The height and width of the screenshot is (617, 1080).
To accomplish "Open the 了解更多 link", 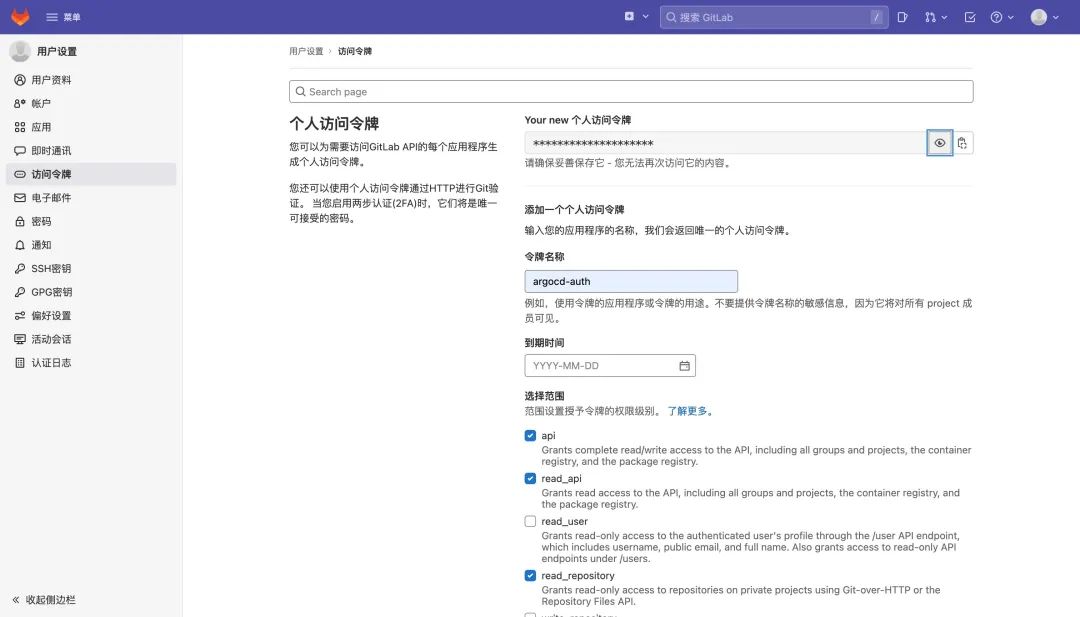I will [687, 411].
